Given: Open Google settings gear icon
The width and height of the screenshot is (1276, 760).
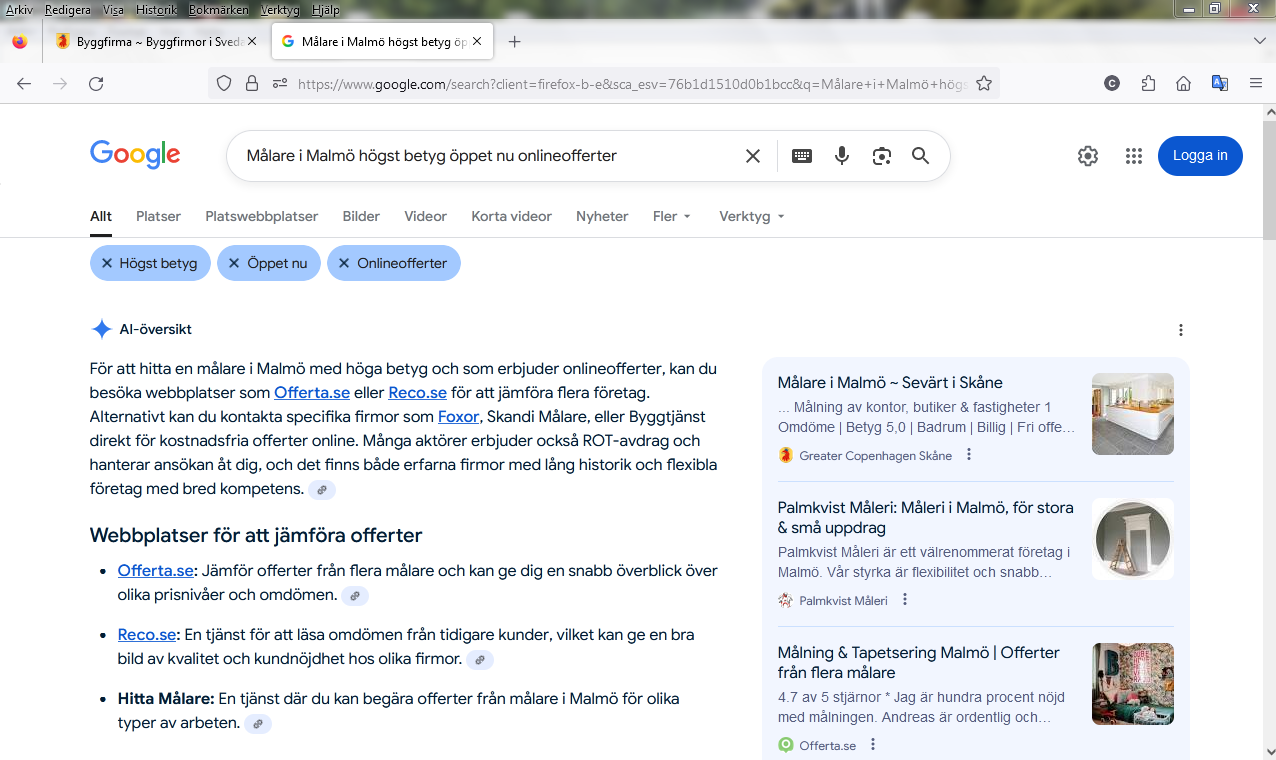Looking at the screenshot, I should (x=1088, y=156).
